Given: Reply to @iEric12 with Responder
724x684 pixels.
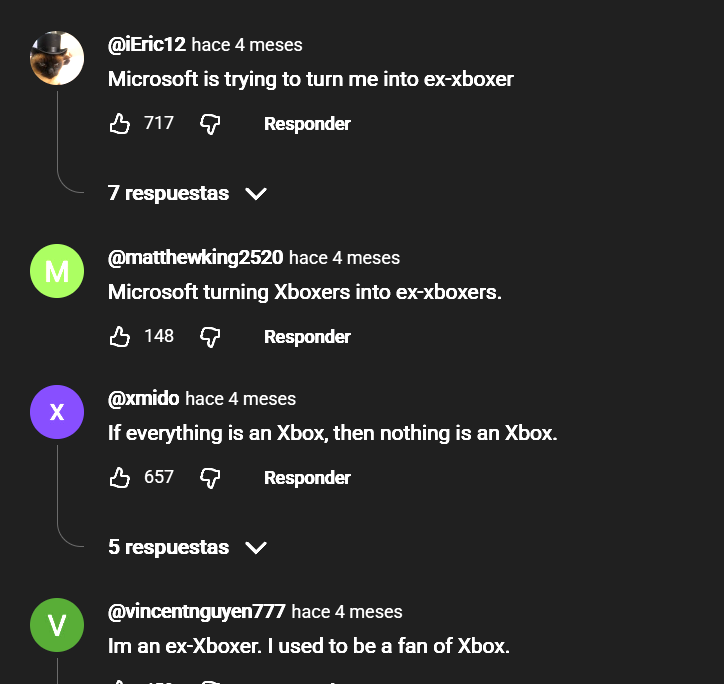Looking at the screenshot, I should [x=307, y=124].
